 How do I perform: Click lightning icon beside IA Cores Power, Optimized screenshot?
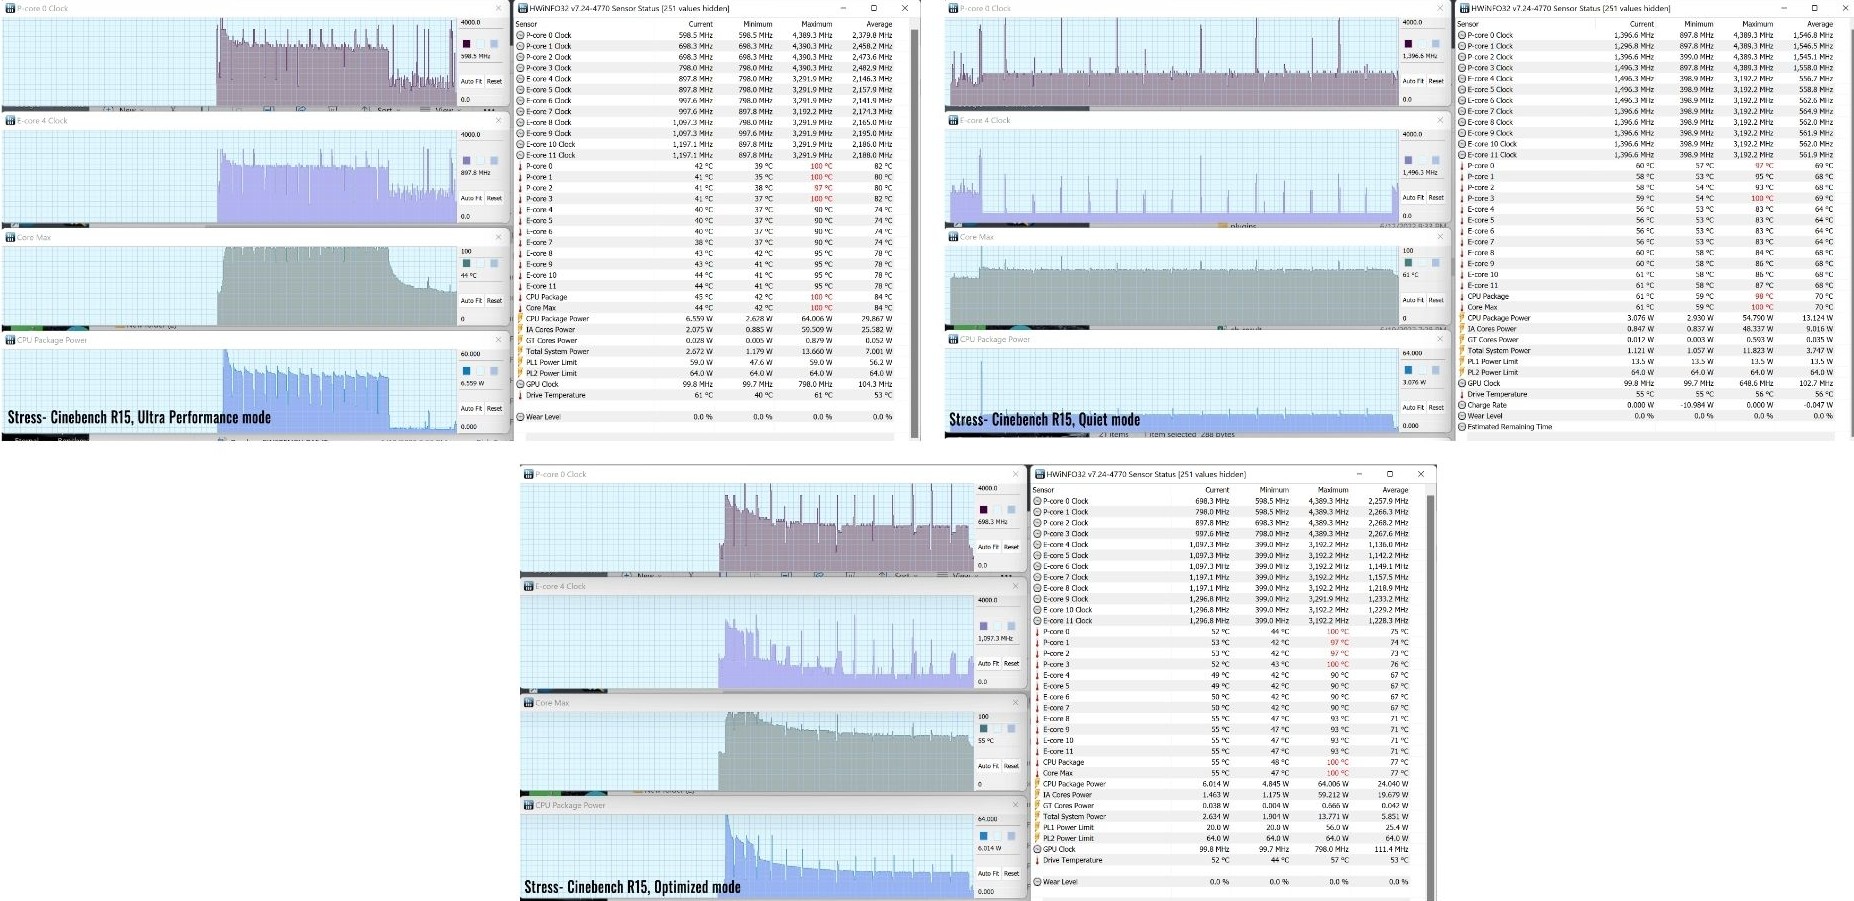(x=1038, y=795)
